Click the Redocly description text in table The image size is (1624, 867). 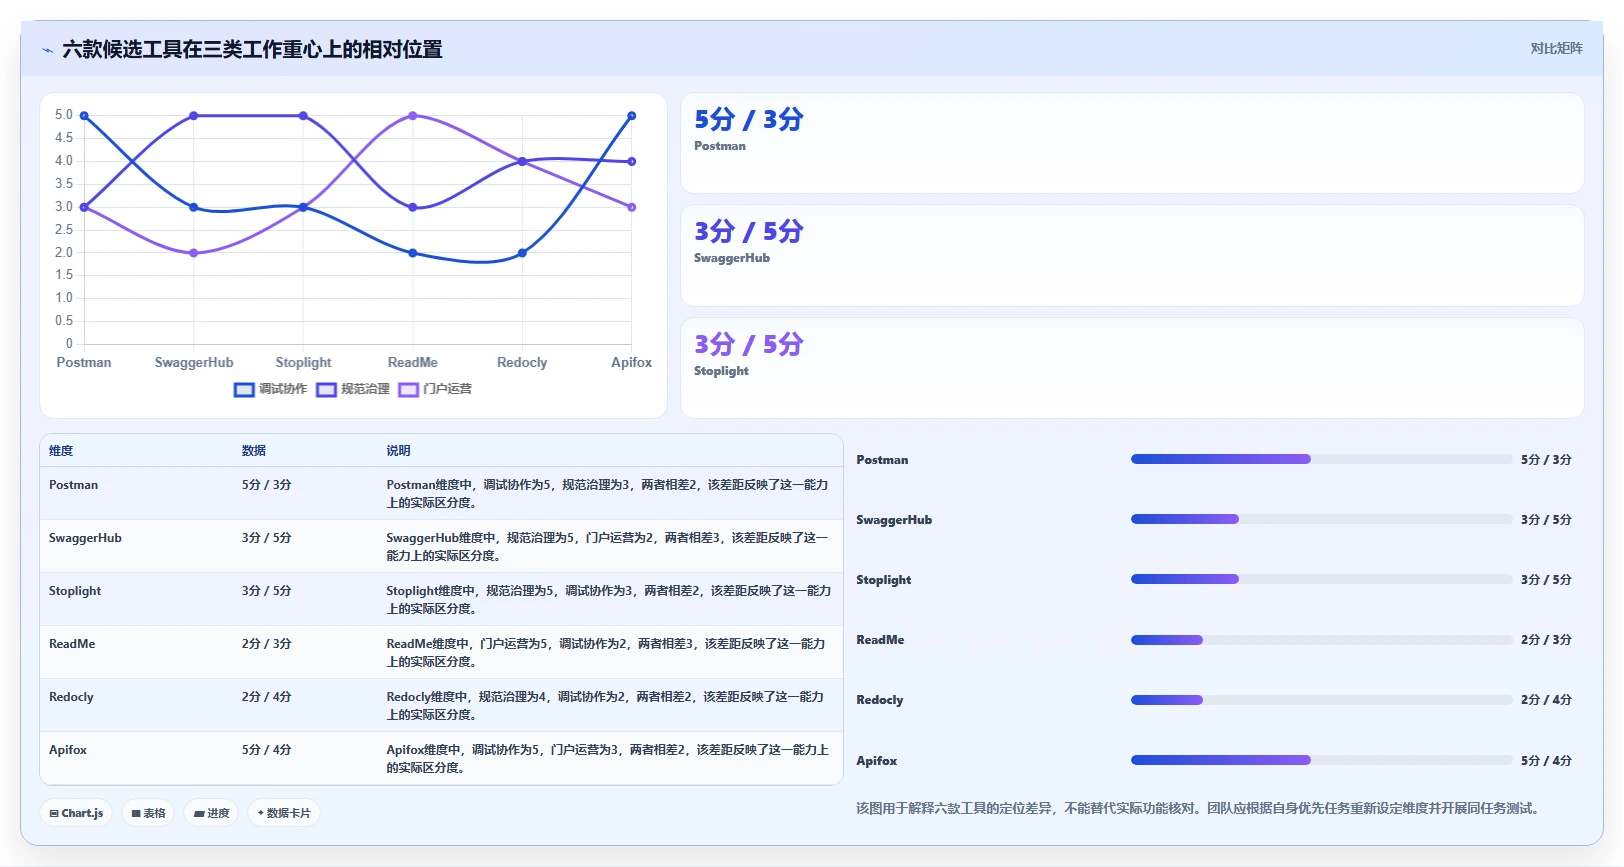(x=605, y=706)
